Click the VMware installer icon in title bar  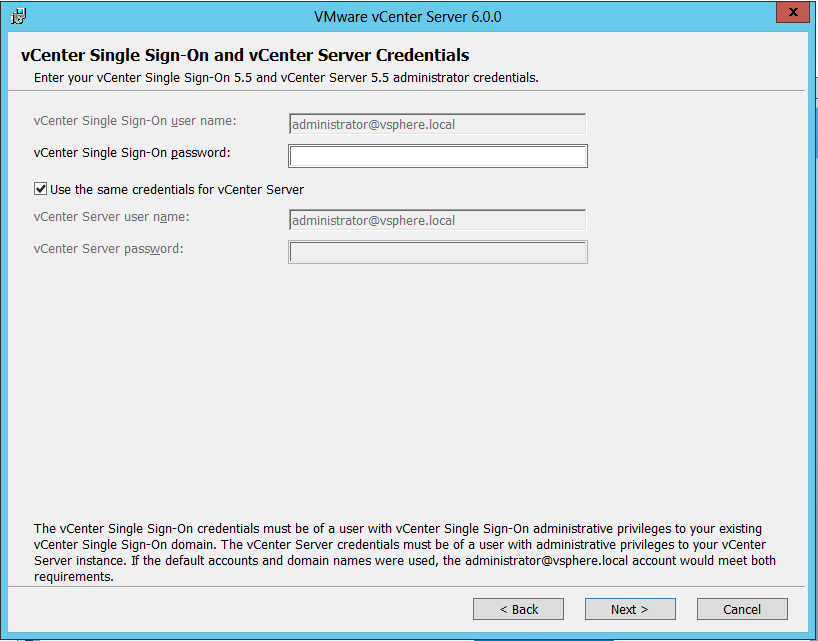coord(18,16)
